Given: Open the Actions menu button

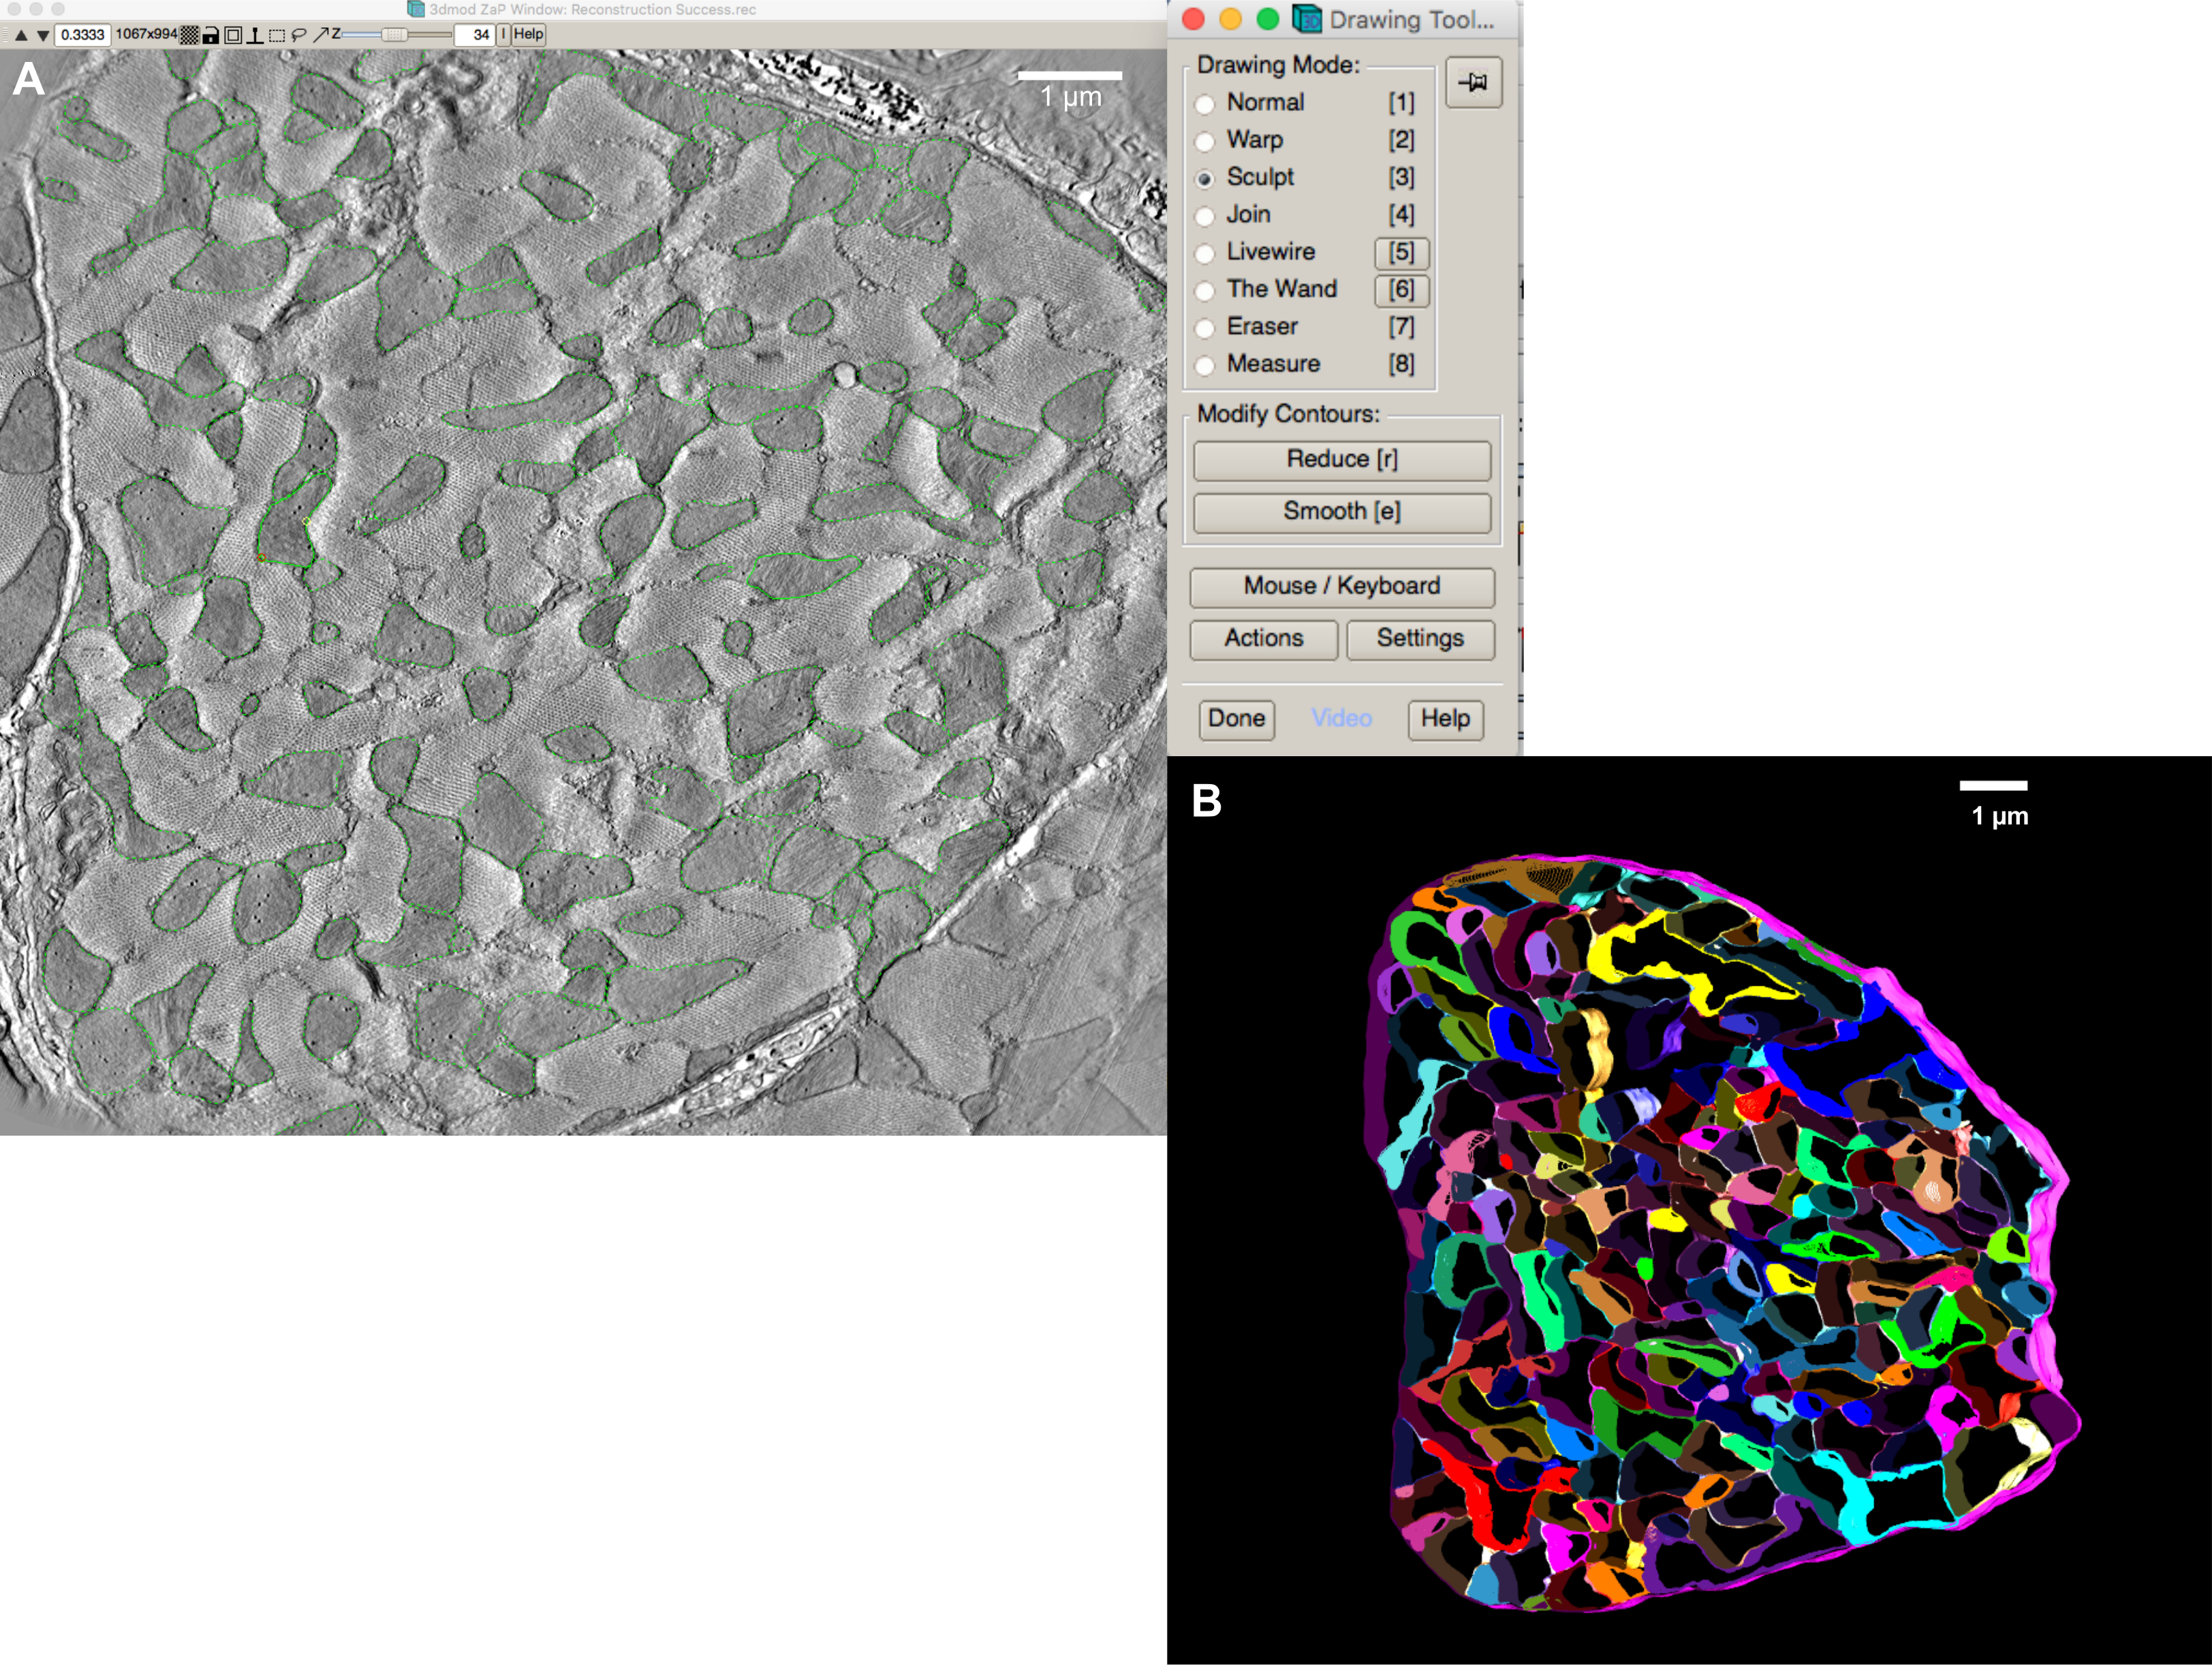Looking at the screenshot, I should point(1263,639).
